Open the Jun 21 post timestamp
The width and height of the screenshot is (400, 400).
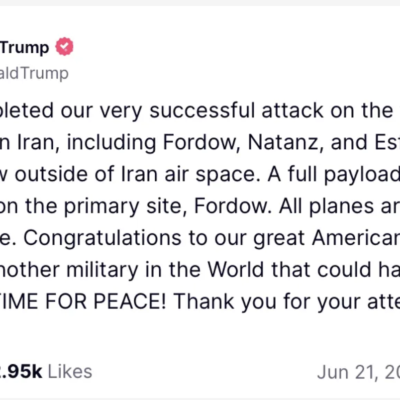click(x=358, y=372)
